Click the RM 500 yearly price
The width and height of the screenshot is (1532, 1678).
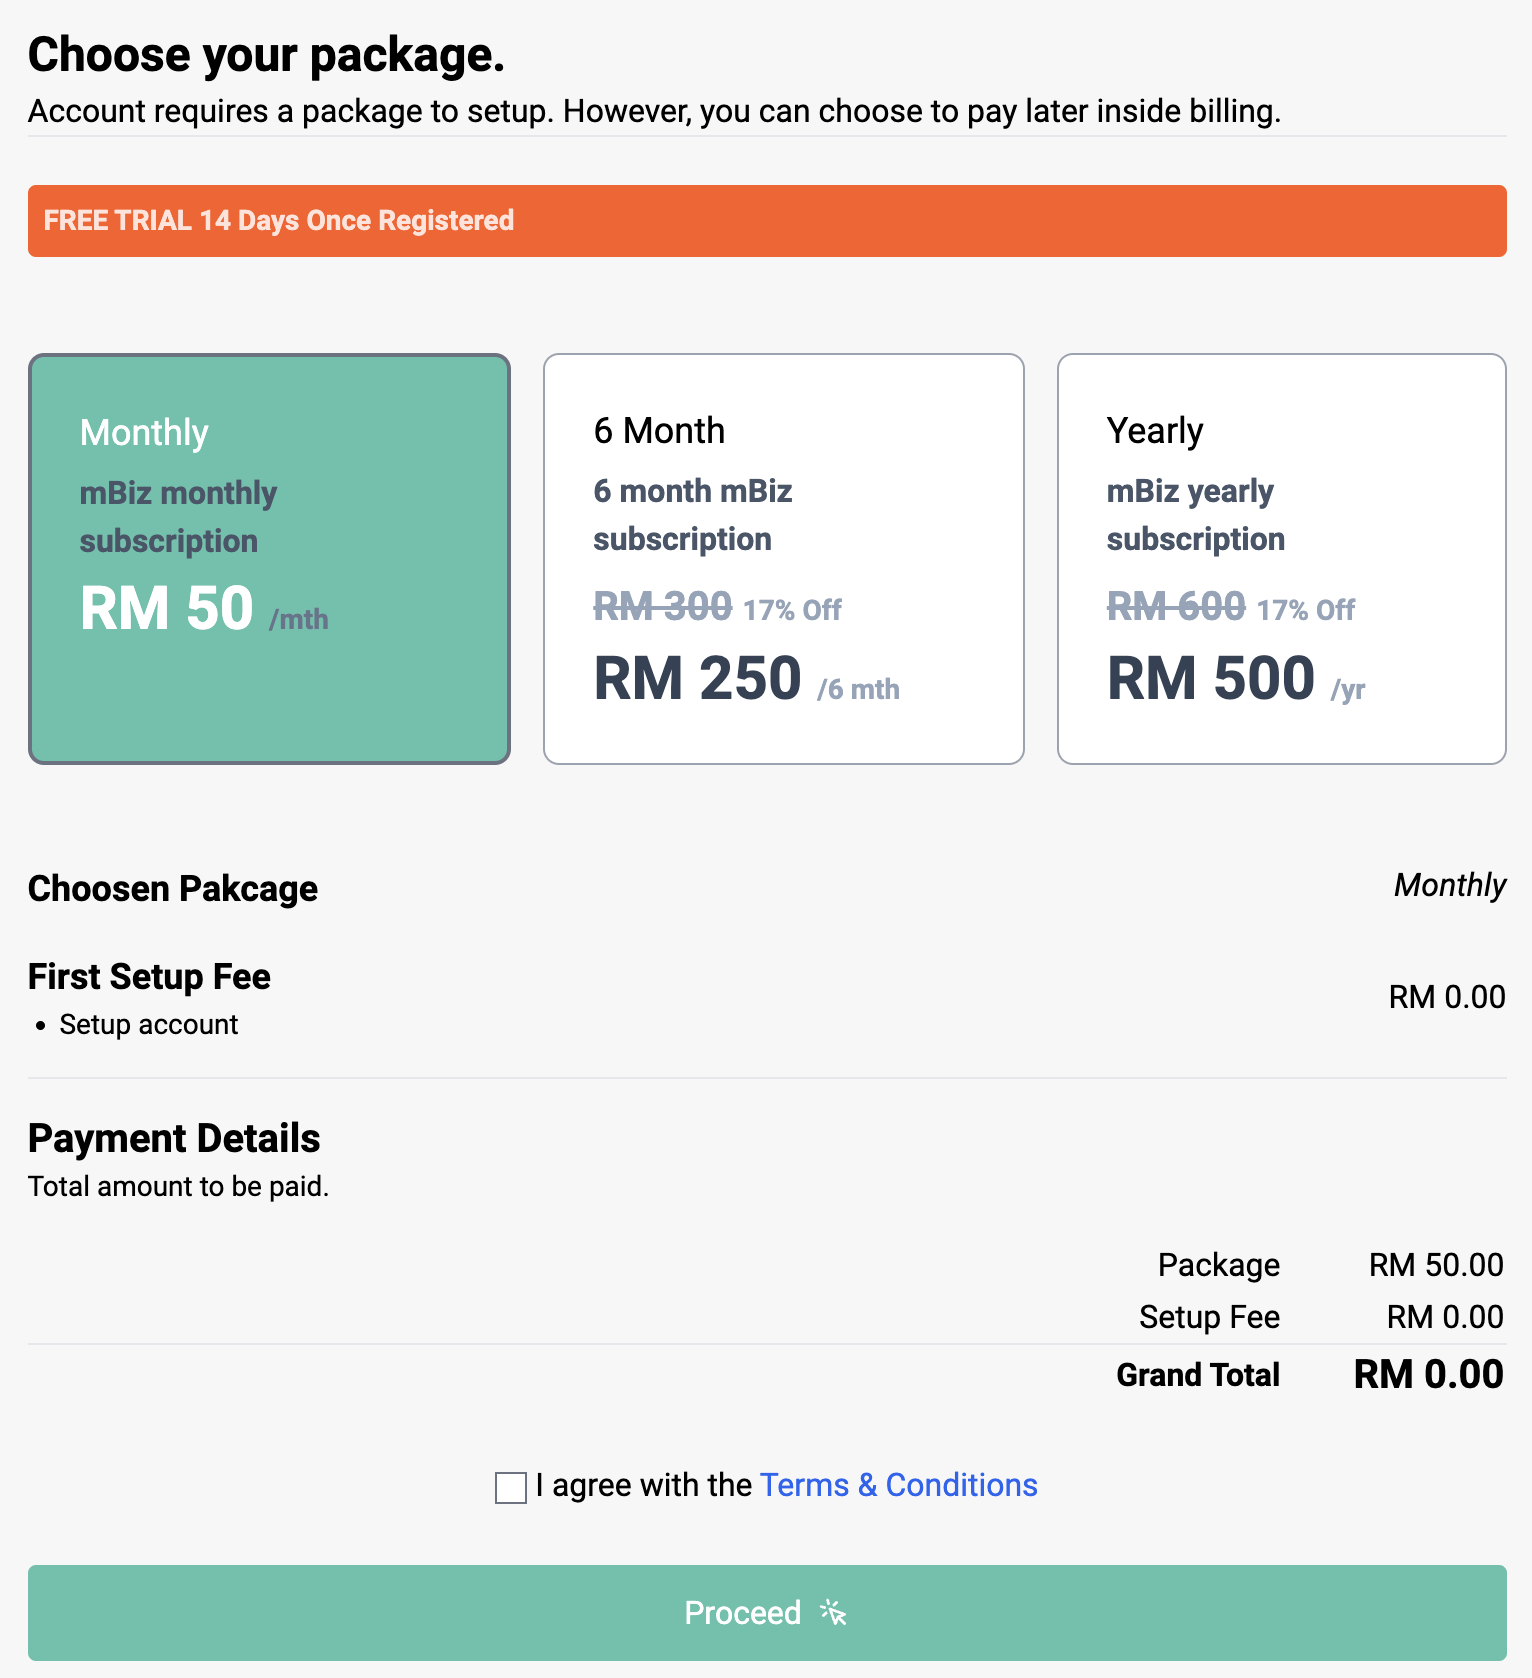tap(1212, 678)
